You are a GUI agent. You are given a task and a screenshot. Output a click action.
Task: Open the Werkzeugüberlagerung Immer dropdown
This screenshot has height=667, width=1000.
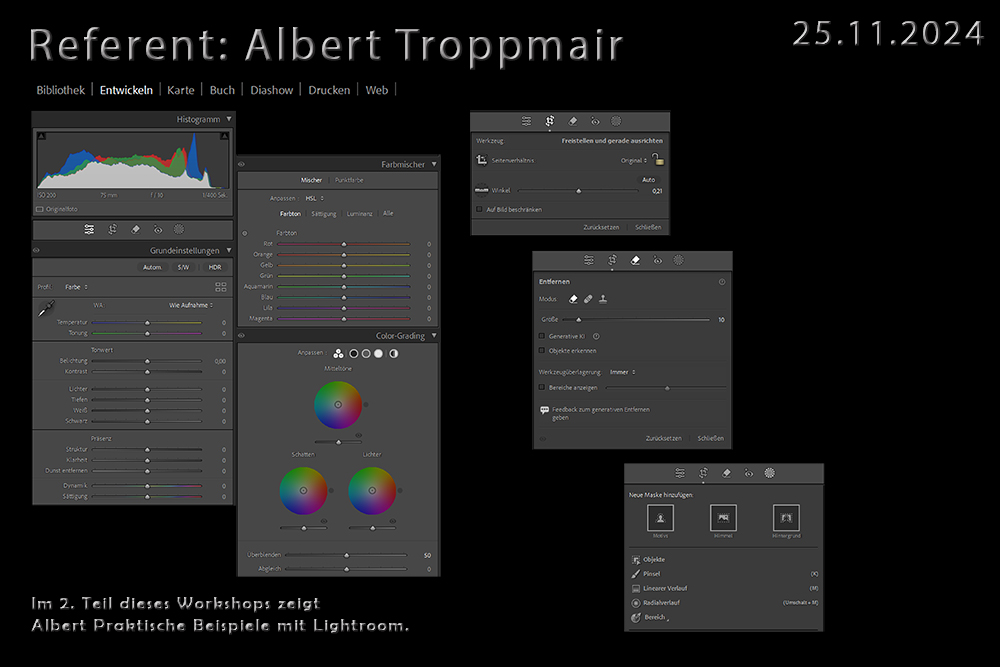[x=622, y=372]
